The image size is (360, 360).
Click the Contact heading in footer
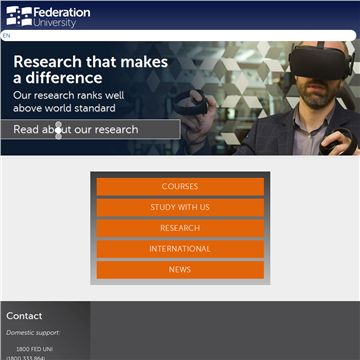tap(24, 316)
